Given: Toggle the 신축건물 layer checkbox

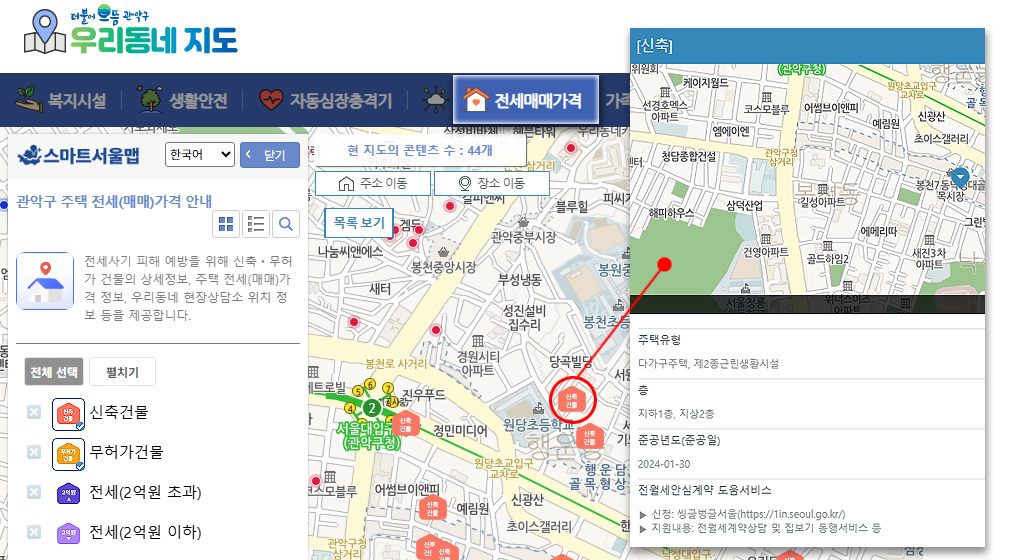Looking at the screenshot, I should pos(34,412).
